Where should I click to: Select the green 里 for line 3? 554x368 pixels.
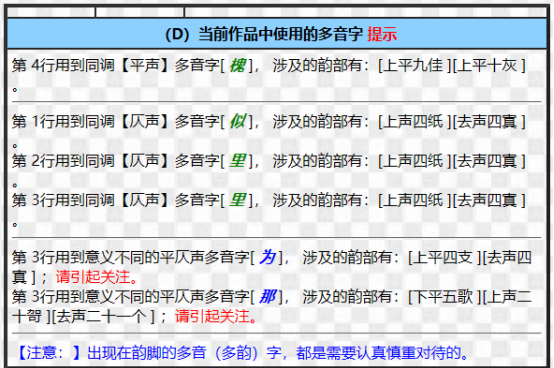(237, 200)
